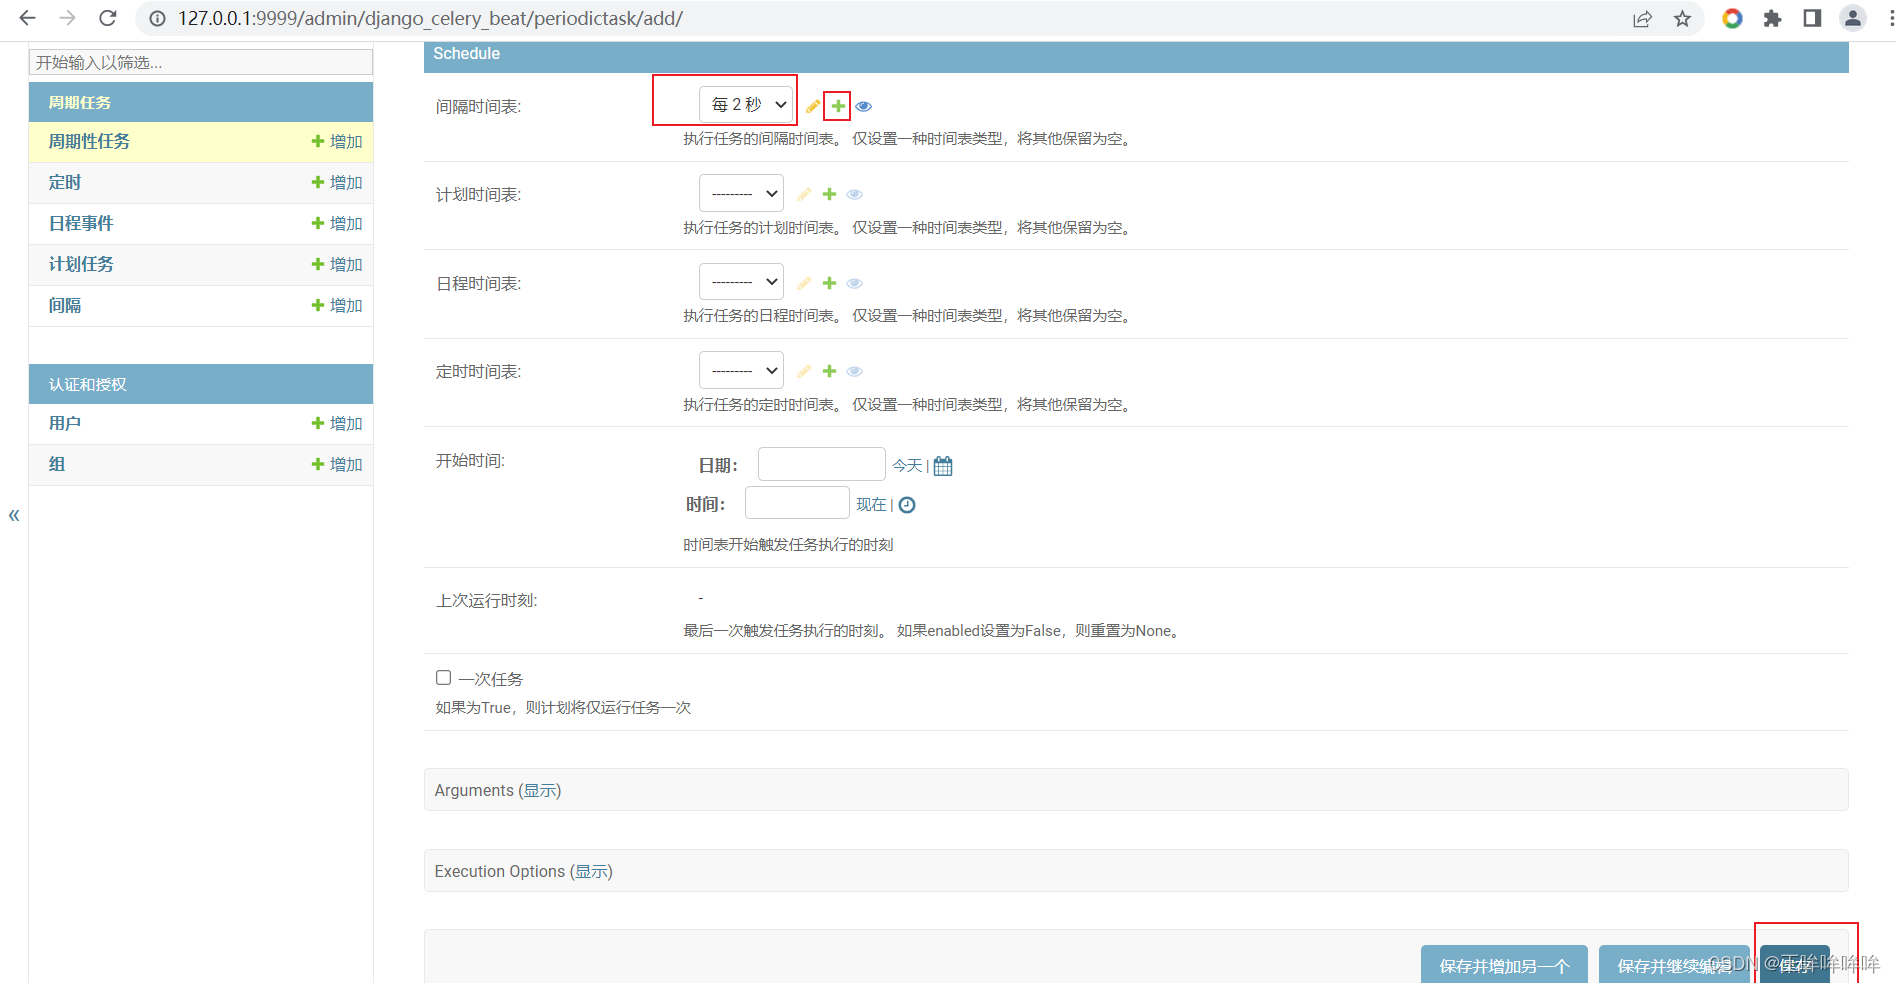Click the 现在 time shortcut link
Viewport: 1896px width, 983px height.
point(871,505)
